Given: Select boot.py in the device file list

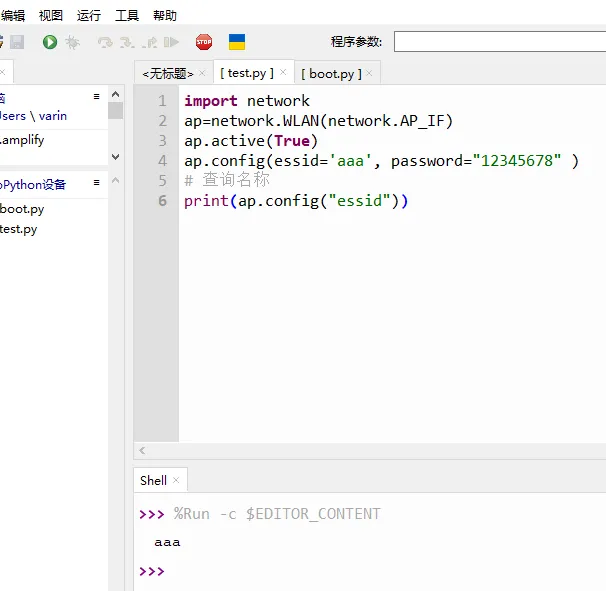Looking at the screenshot, I should 22,209.
